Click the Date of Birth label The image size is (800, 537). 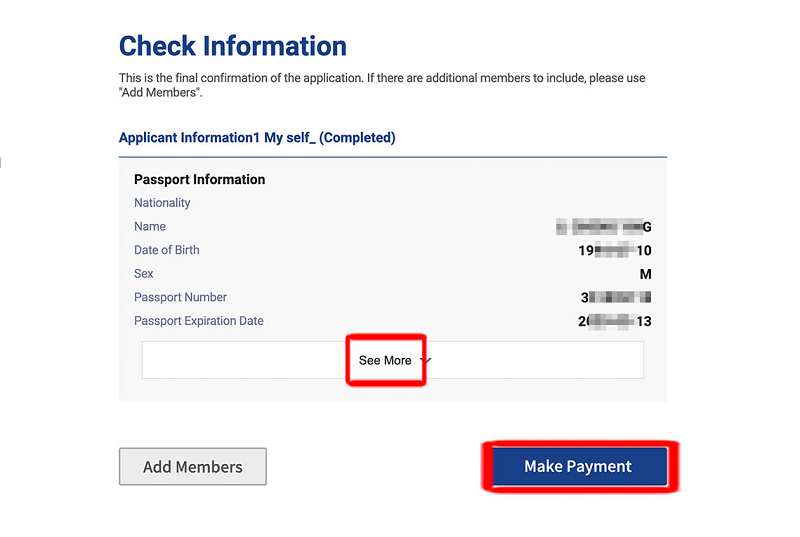[x=167, y=250]
